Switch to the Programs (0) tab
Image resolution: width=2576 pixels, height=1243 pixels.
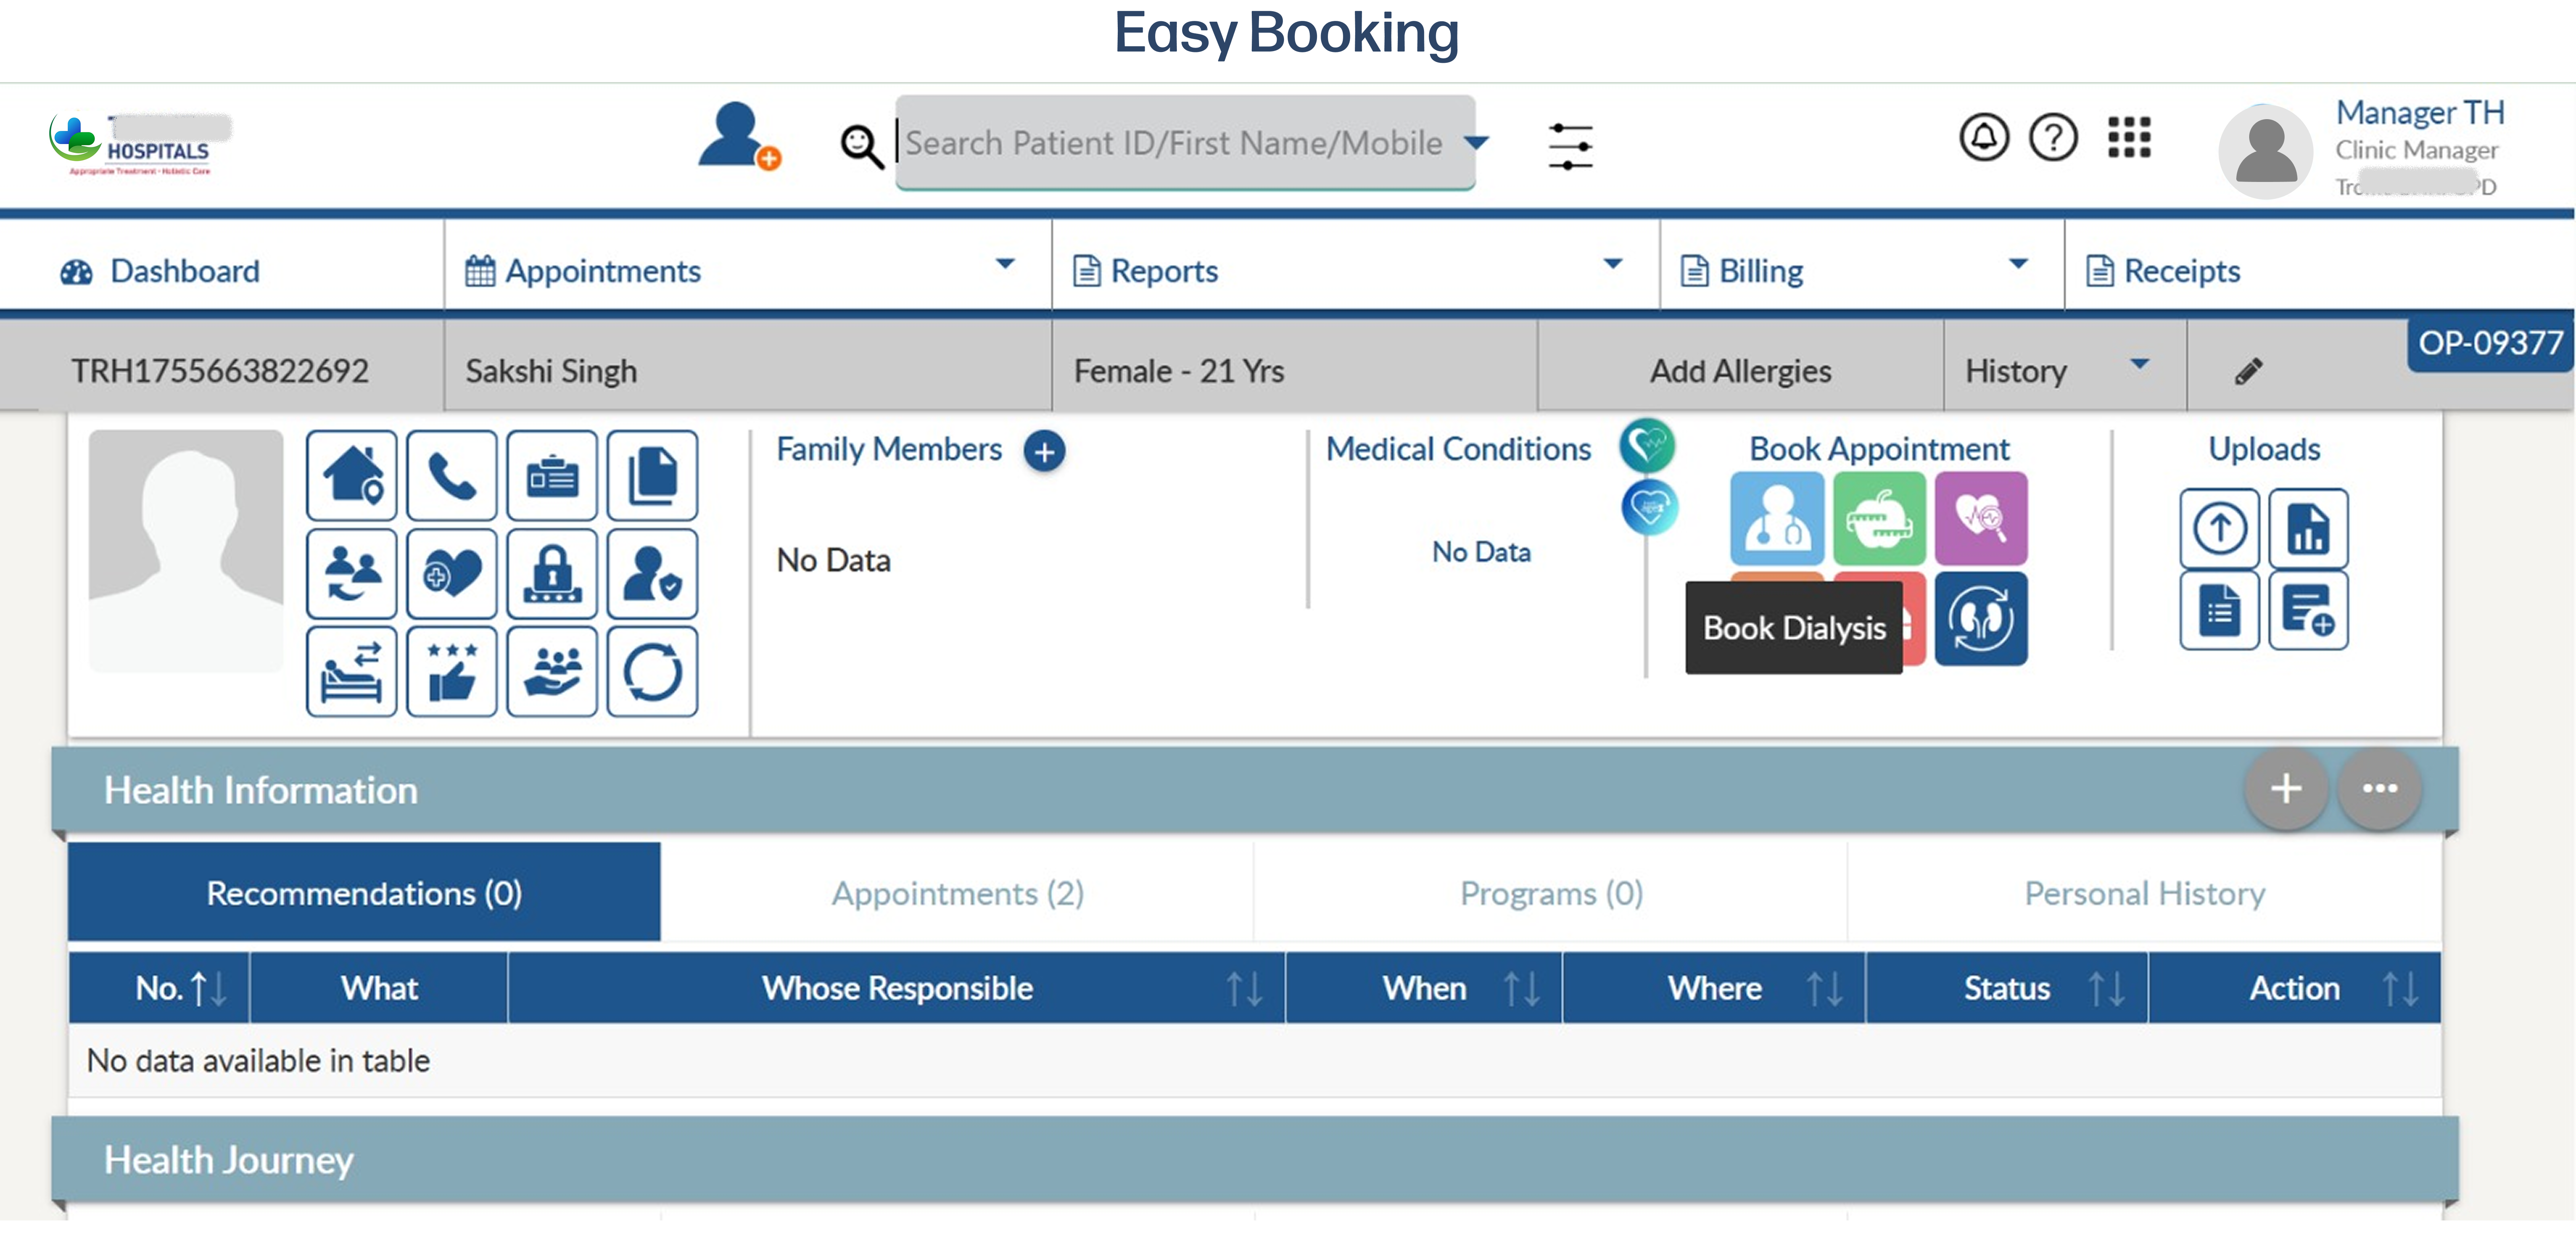pyautogui.click(x=1551, y=893)
